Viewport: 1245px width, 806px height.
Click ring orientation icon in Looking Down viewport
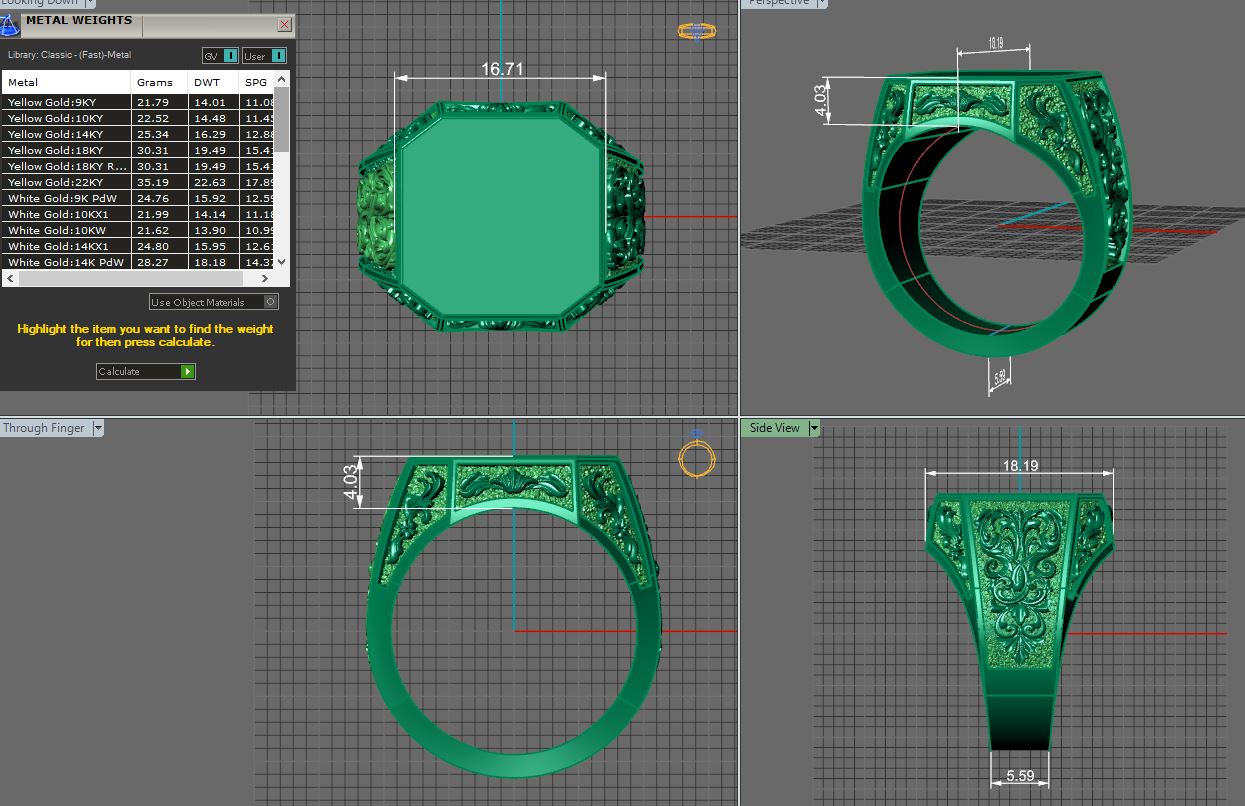695,31
